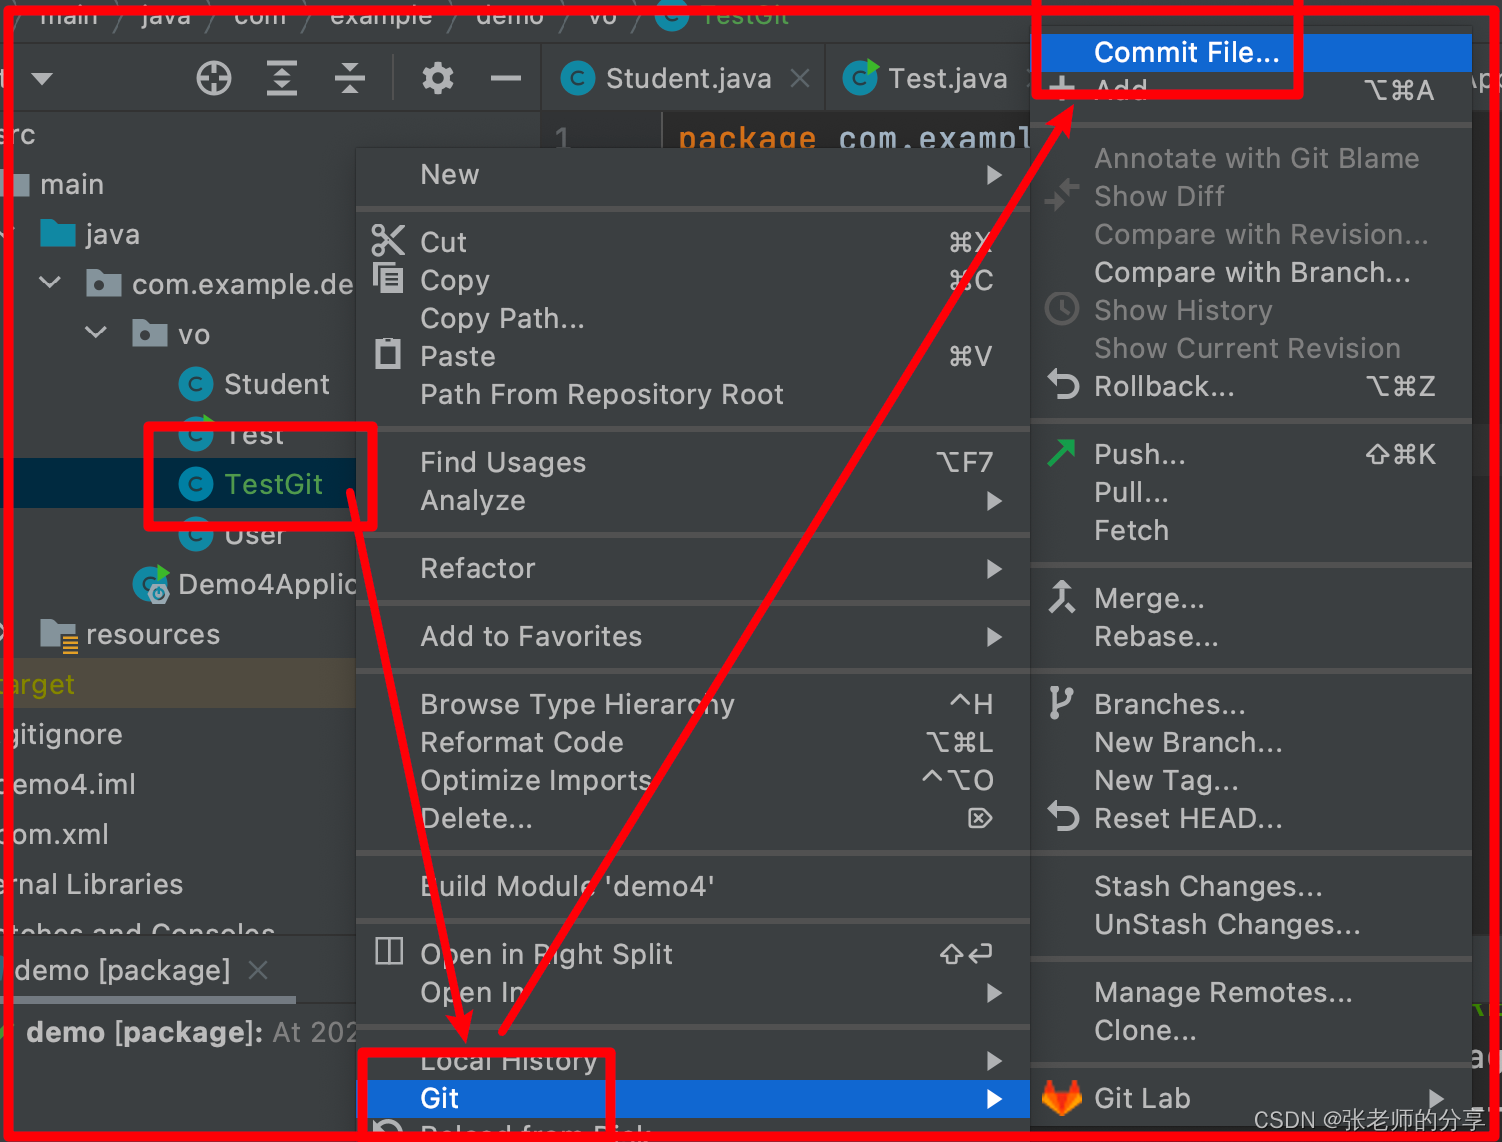Click the Collapse All toolbar icon
1502x1142 pixels.
point(350,78)
